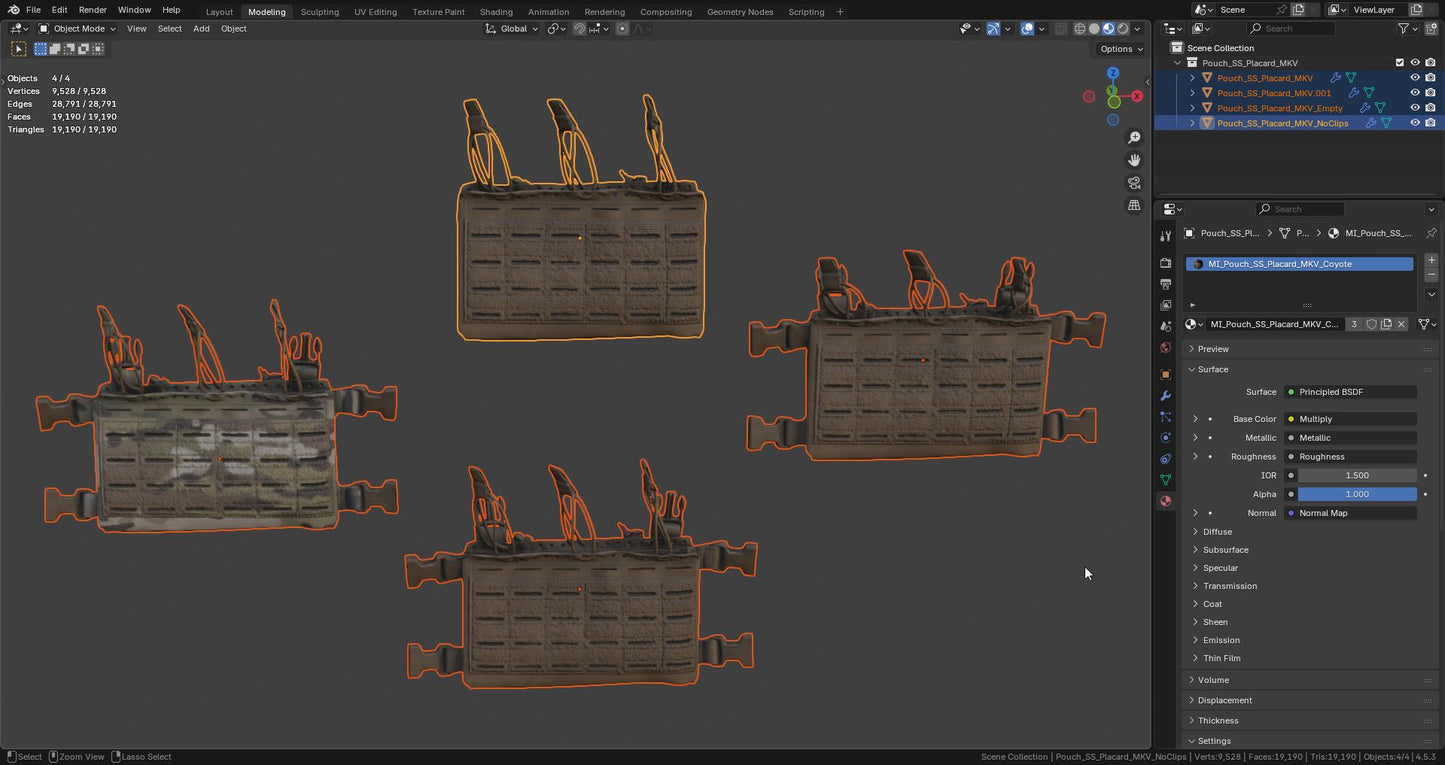Viewport: 1445px width, 765px height.
Task: Hide Pouch_SS_Placard_MKV.001 using its eye icon
Action: pos(1415,93)
